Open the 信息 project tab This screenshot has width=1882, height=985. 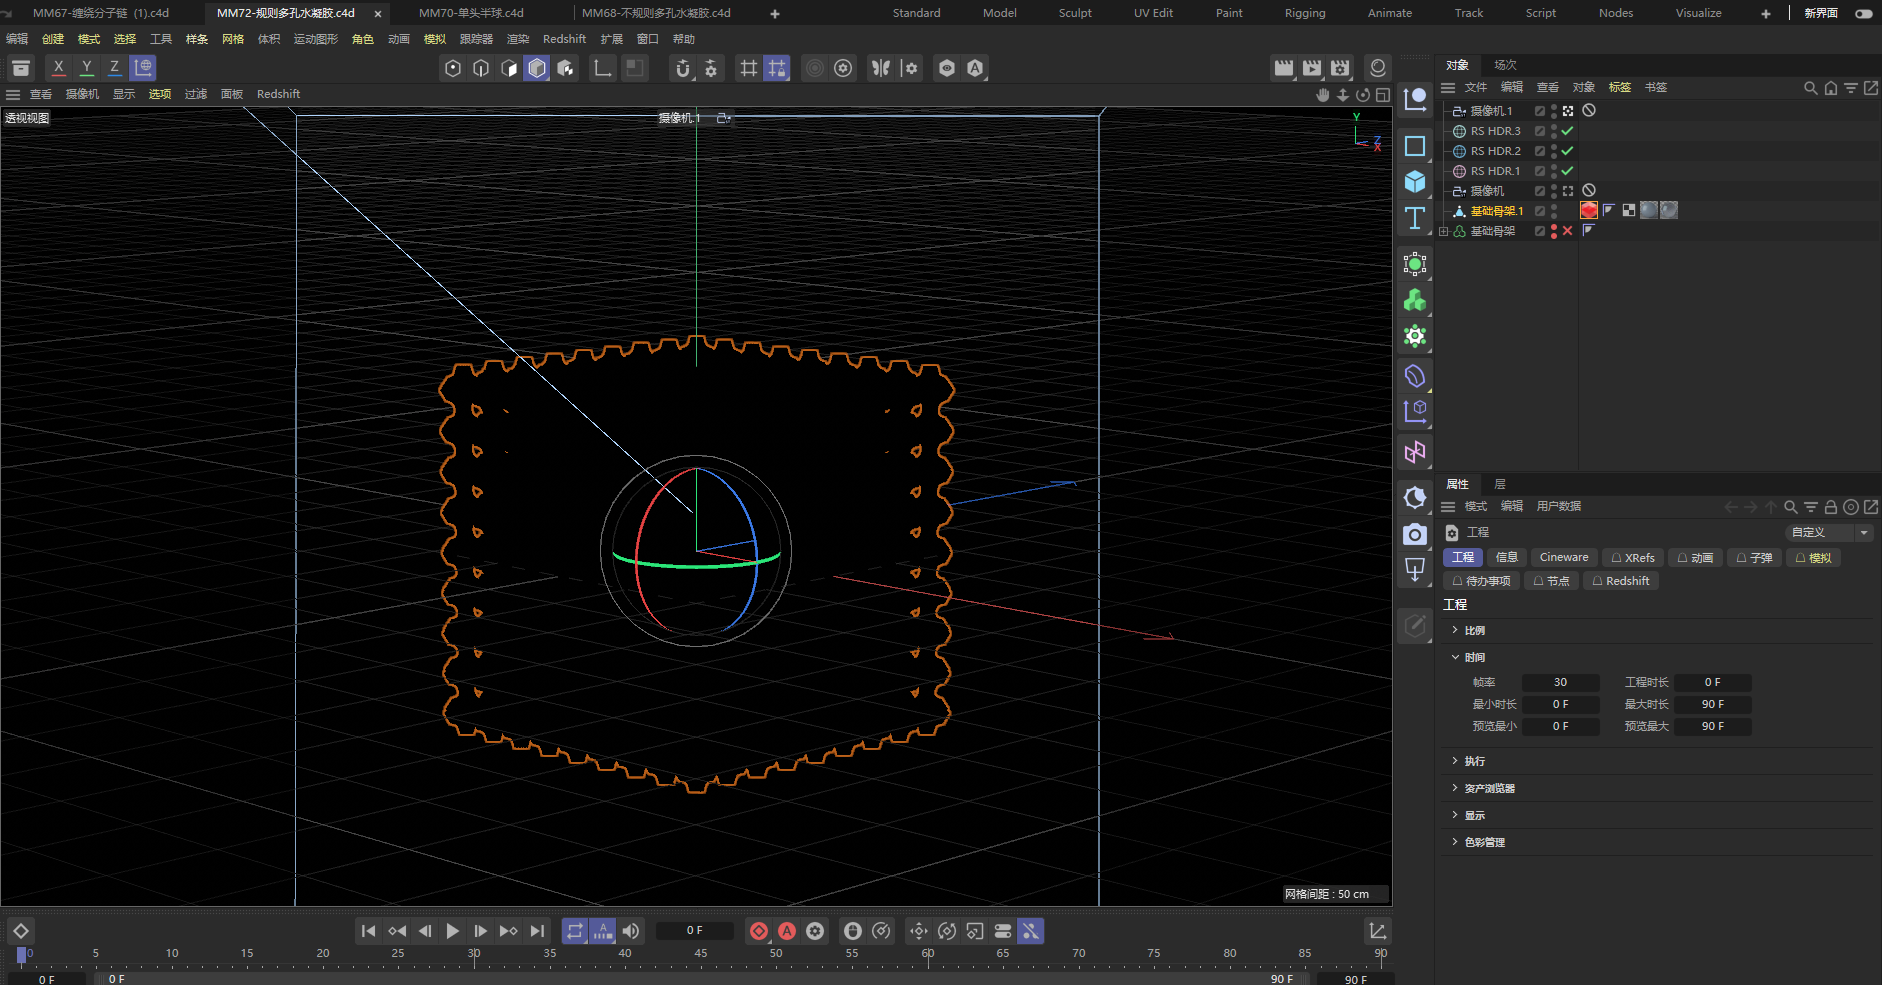(x=1507, y=558)
